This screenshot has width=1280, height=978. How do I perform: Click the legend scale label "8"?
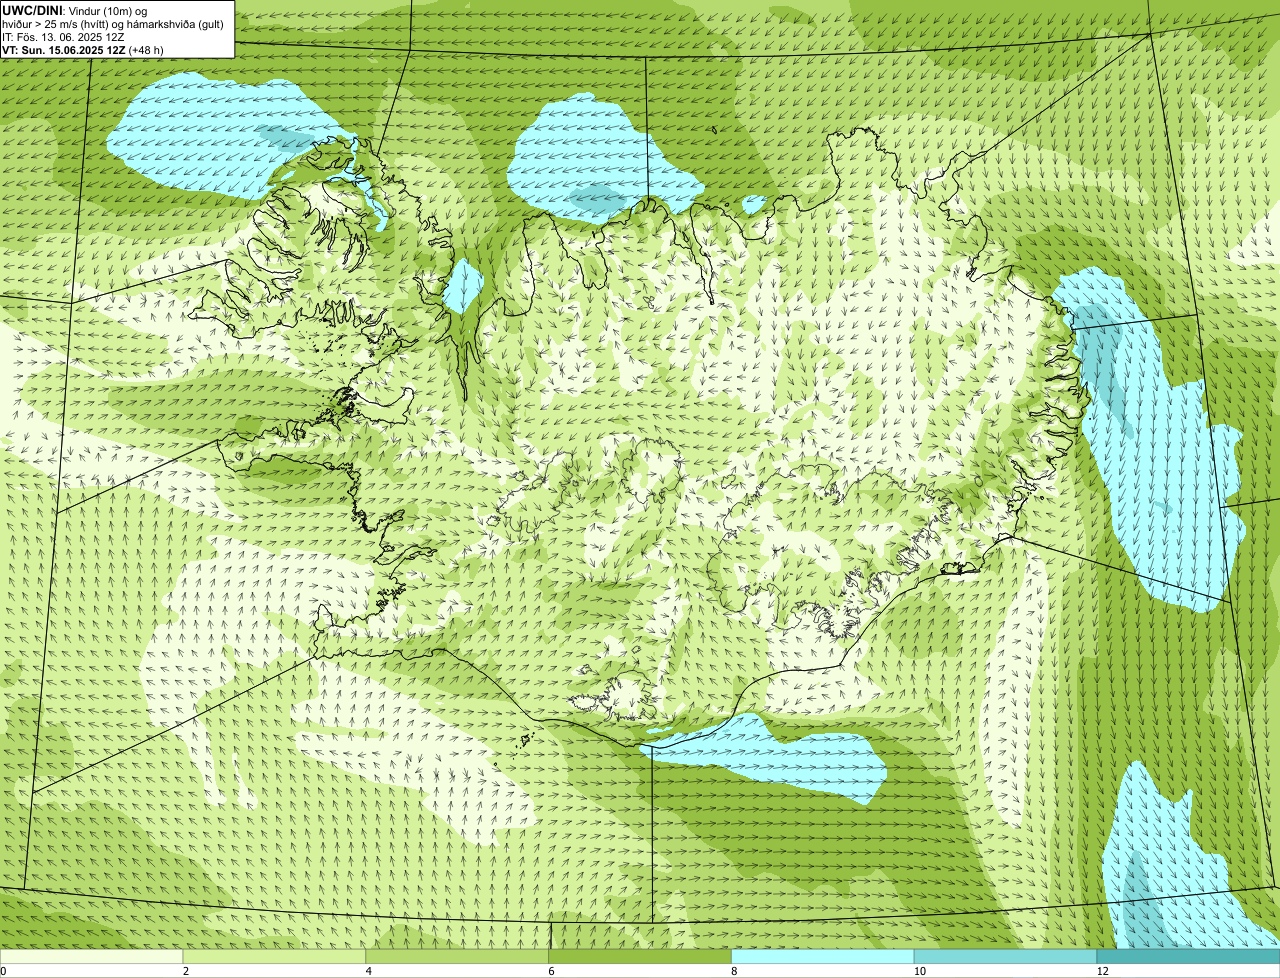coord(734,971)
